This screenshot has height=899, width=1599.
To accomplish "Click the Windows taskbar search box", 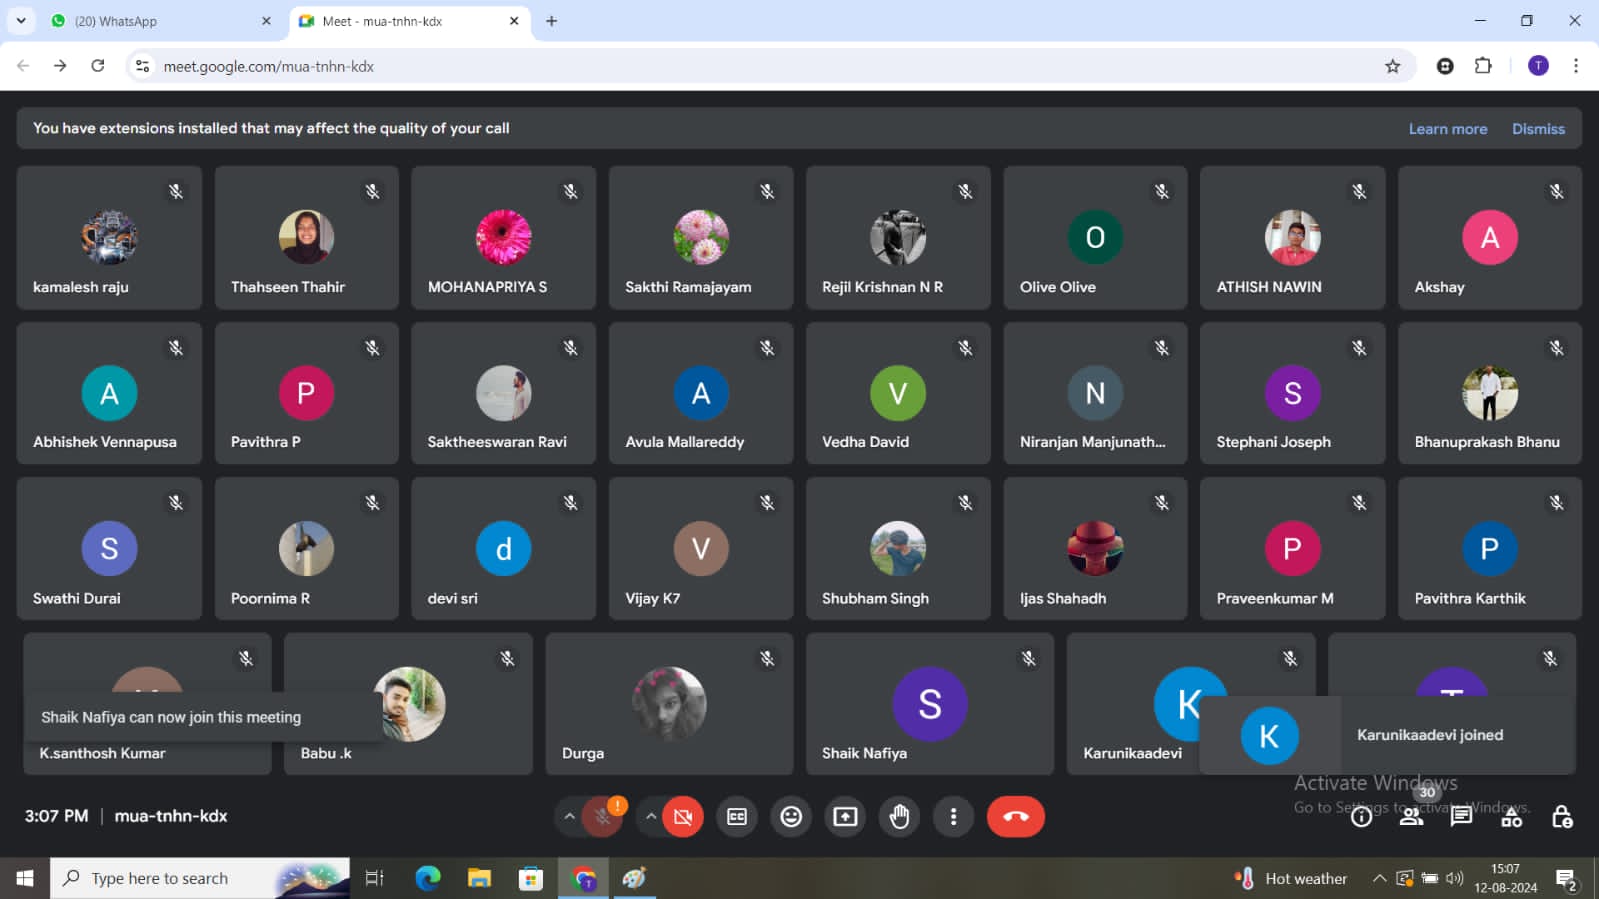I will coord(200,878).
